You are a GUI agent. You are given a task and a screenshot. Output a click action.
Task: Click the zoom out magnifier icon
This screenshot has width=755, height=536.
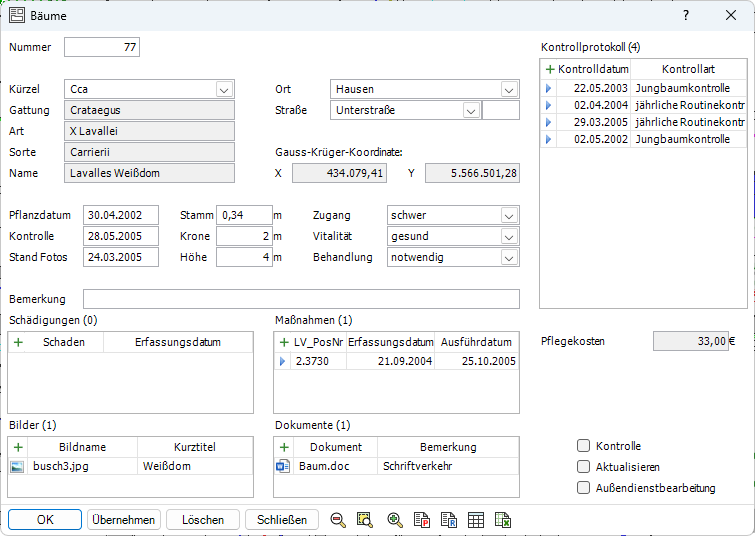[x=338, y=520]
